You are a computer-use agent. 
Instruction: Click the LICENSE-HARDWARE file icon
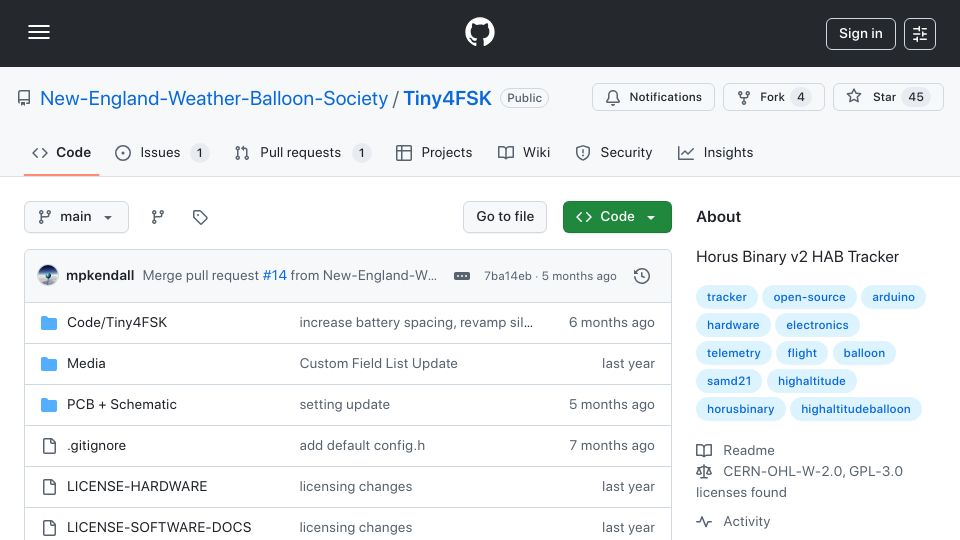[x=49, y=487]
